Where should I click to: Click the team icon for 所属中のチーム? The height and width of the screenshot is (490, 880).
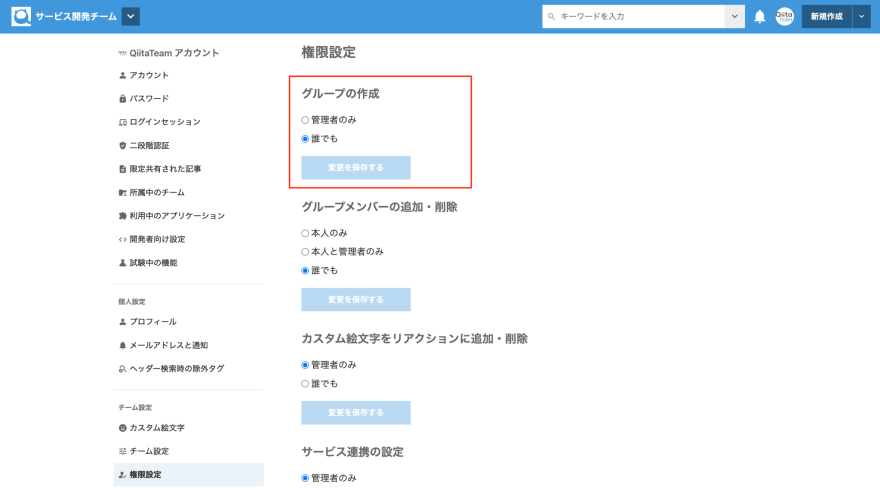tap(122, 193)
